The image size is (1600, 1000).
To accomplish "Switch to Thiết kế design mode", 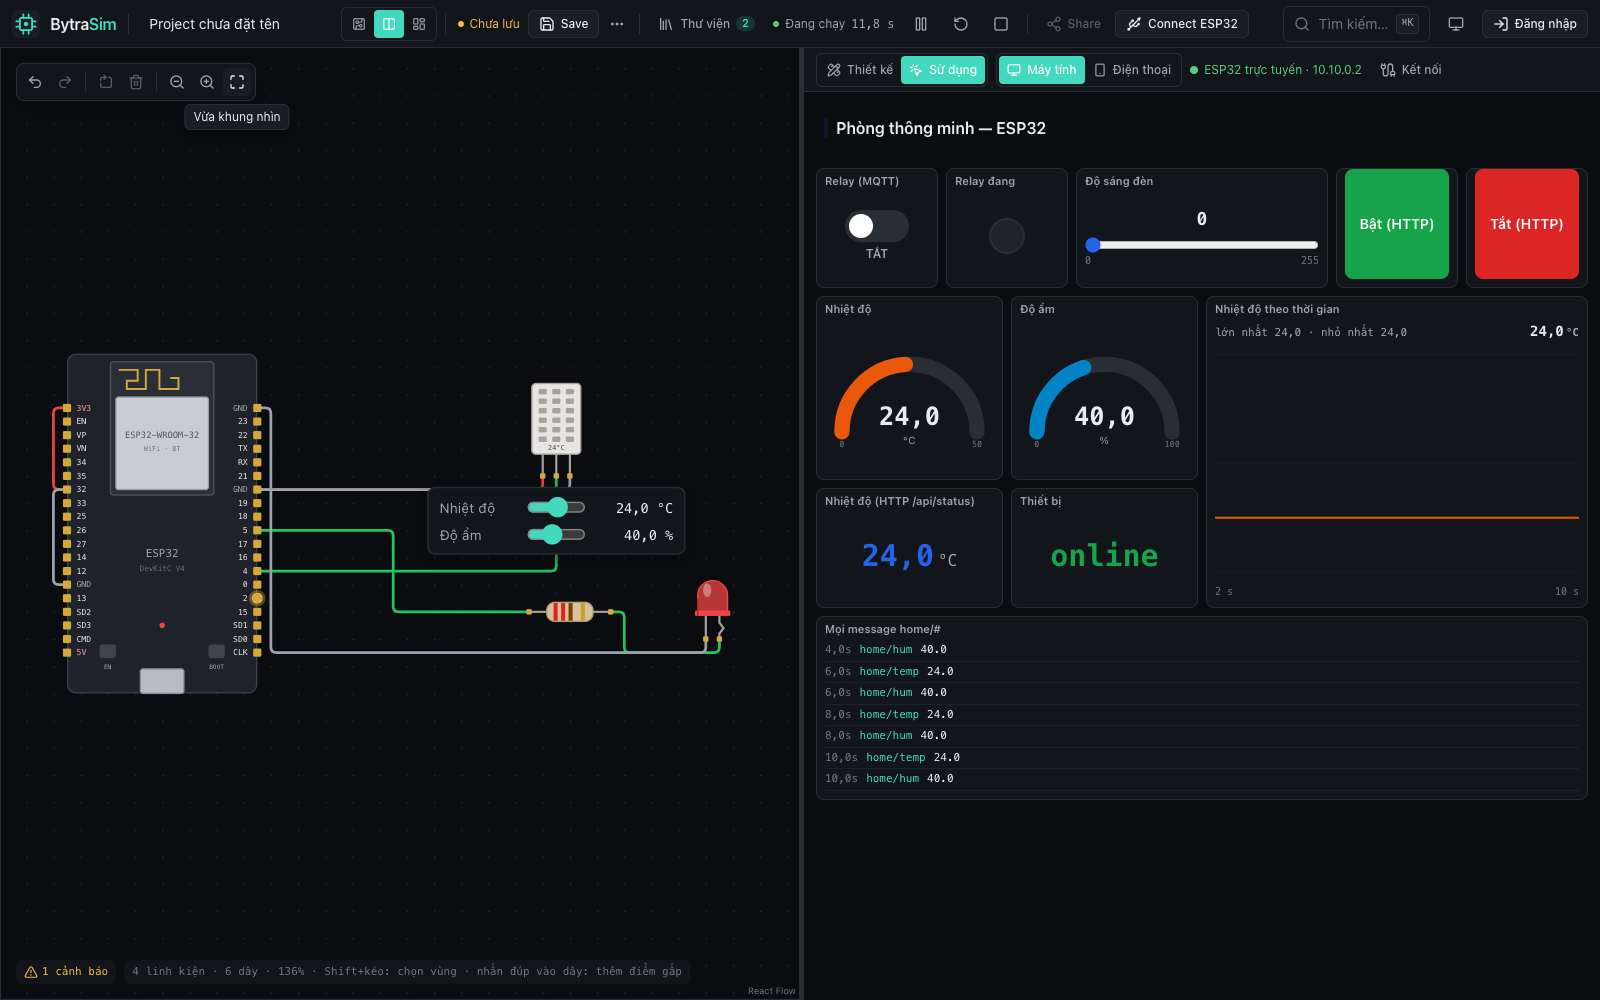I will (860, 70).
